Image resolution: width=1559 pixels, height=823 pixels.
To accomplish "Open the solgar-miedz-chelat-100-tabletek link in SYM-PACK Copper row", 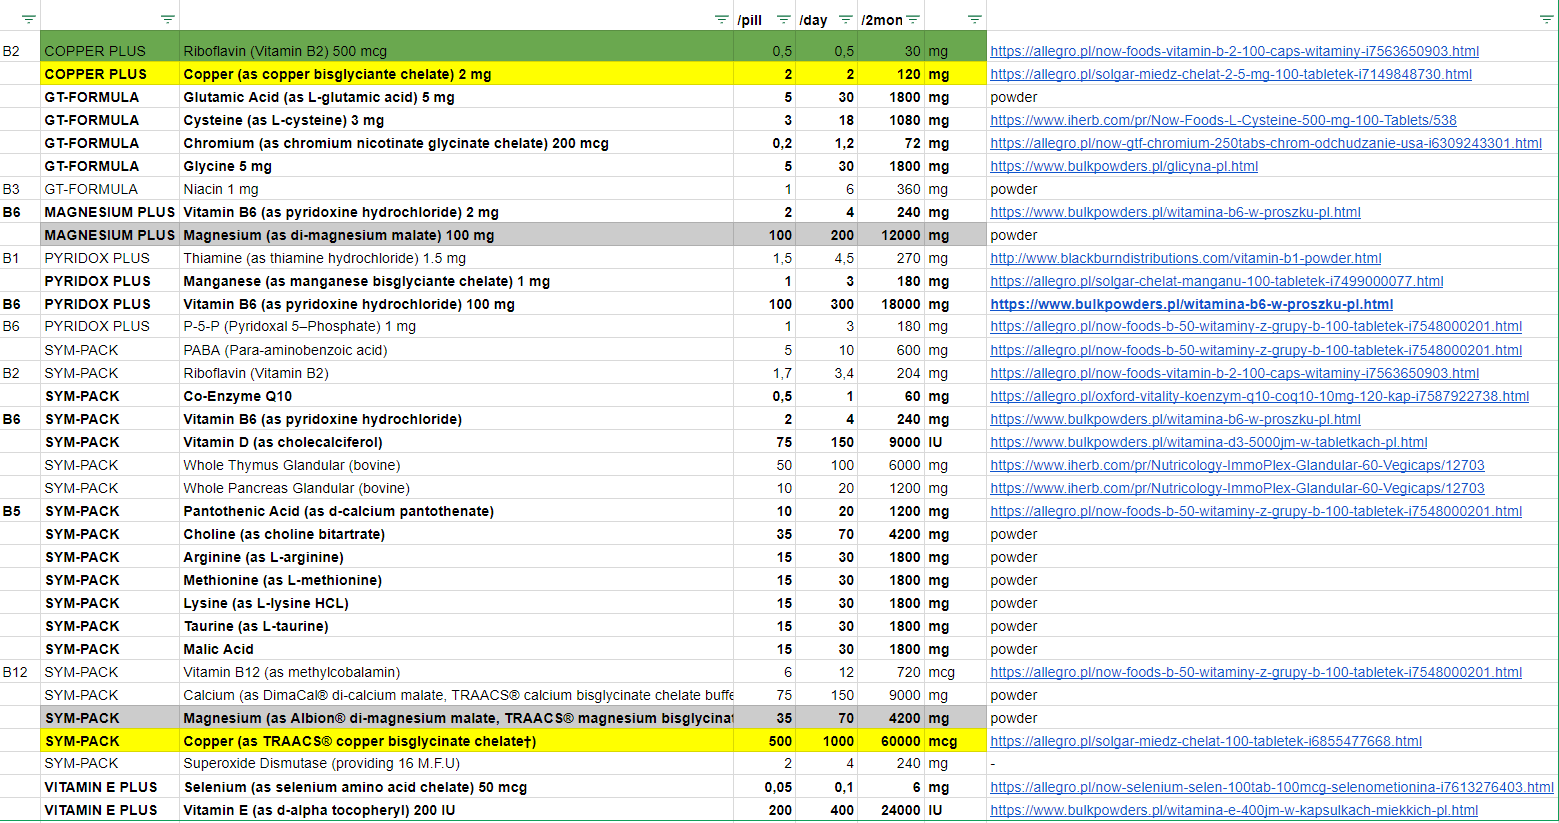I will [x=1206, y=741].
